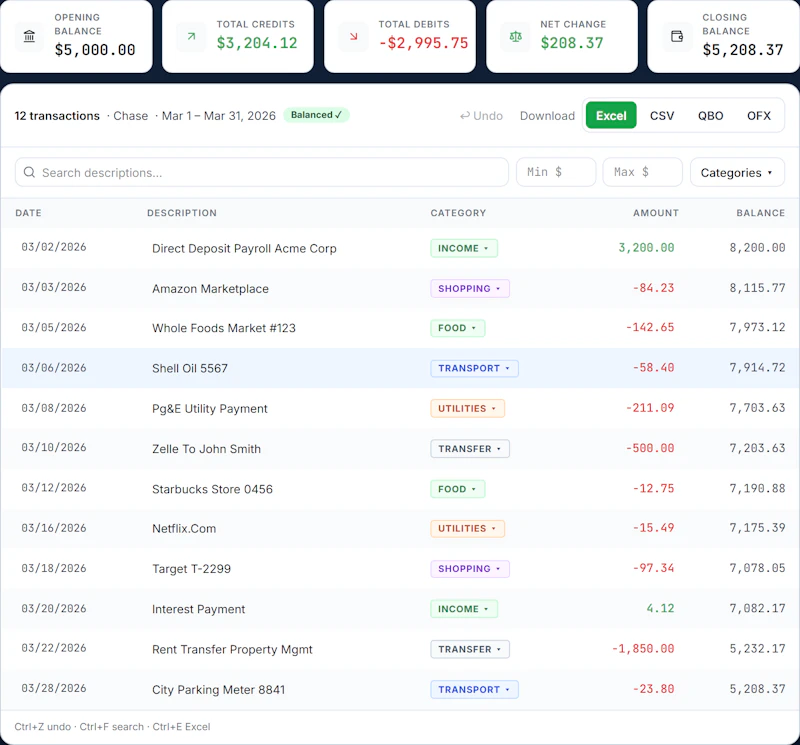Viewport: 800px width, 745px height.
Task: Select CSV download format
Action: [x=662, y=115]
